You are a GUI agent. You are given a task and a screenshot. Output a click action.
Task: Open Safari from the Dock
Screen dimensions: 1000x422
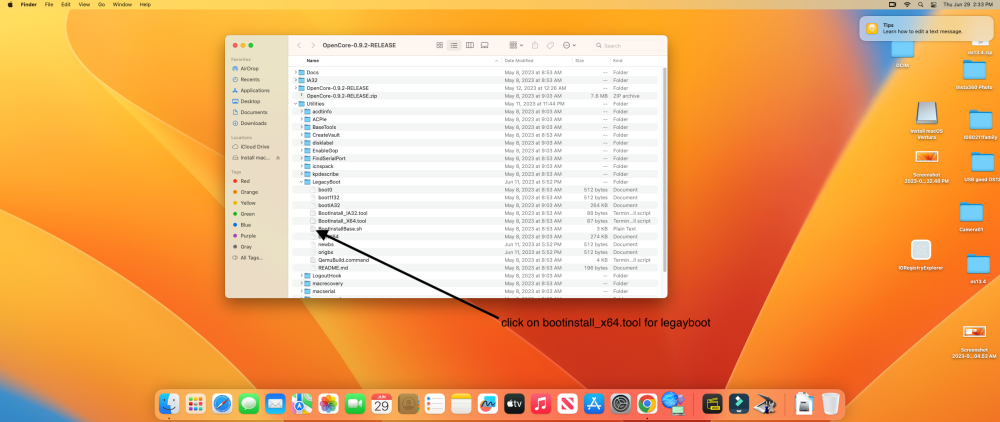click(x=222, y=404)
